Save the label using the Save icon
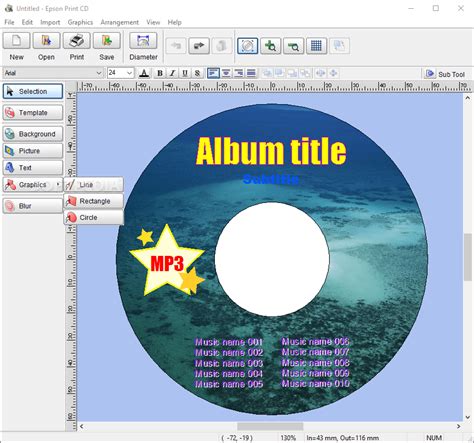The width and height of the screenshot is (474, 443). tap(107, 41)
